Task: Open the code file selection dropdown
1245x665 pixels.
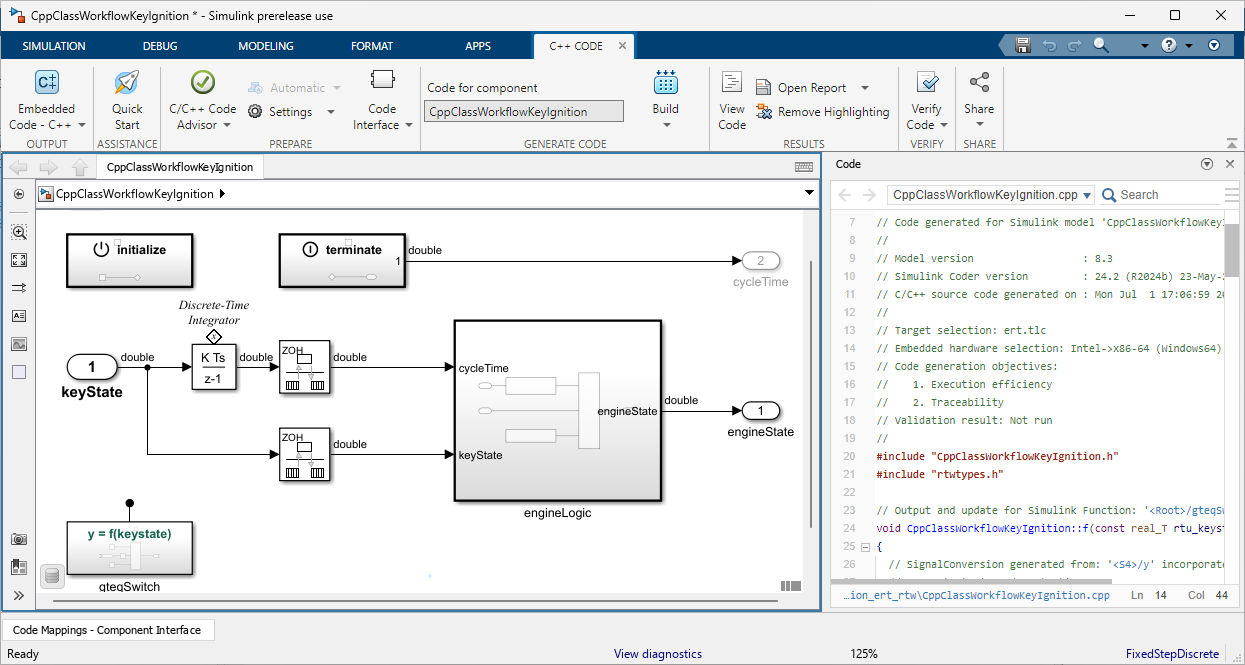Action: [x=1087, y=195]
